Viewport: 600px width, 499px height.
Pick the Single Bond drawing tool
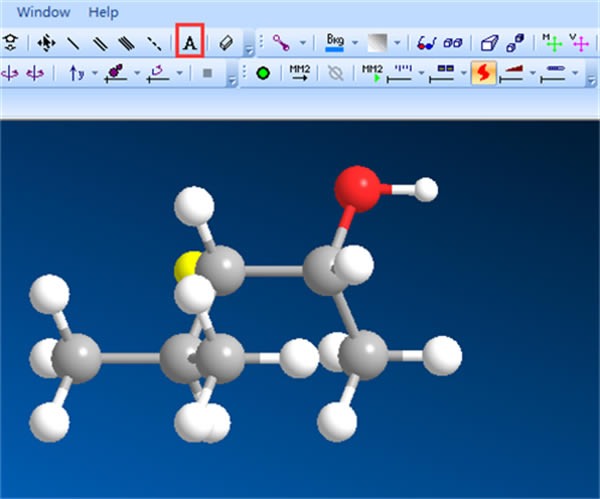(74, 43)
